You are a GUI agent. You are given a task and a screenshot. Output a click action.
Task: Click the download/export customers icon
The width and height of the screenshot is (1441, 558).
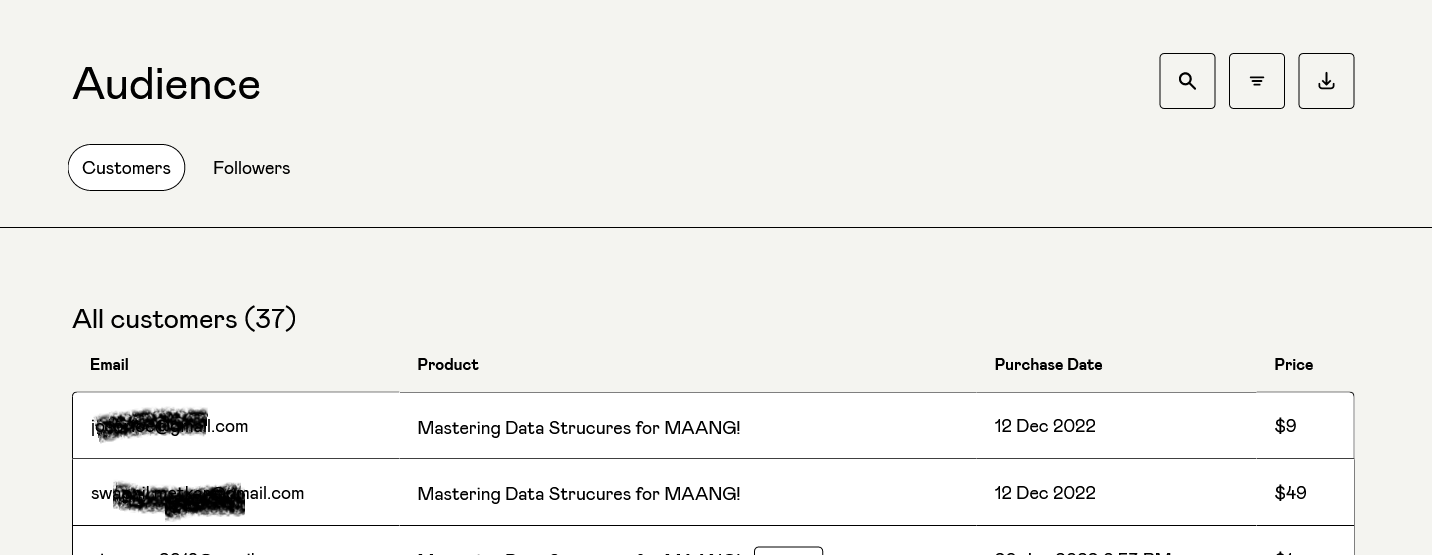point(1326,81)
